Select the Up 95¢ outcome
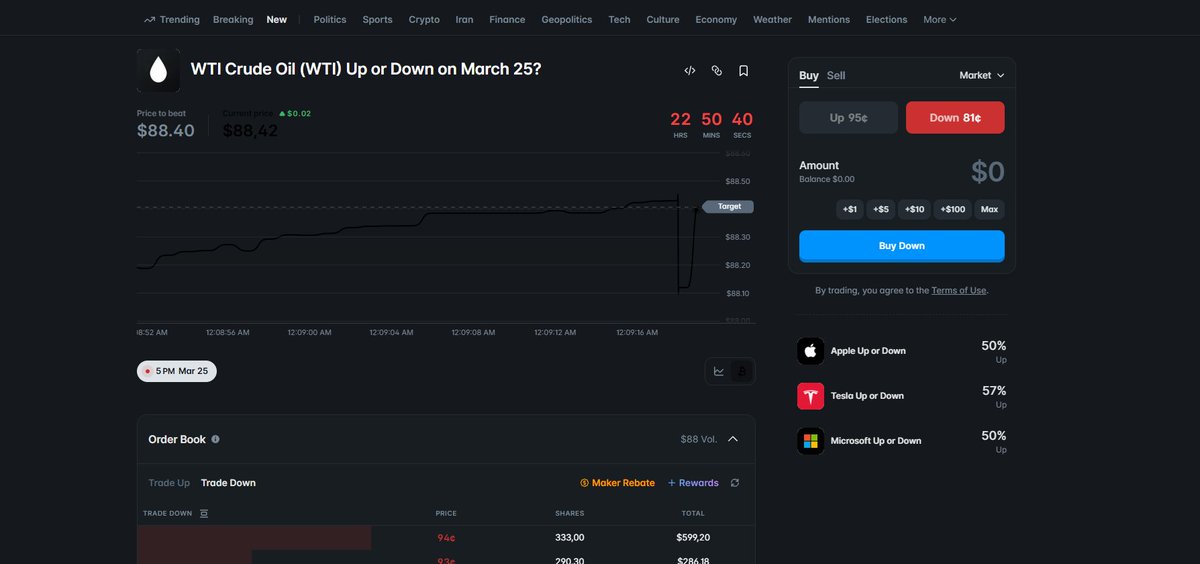Image resolution: width=1200 pixels, height=564 pixels. pyautogui.click(x=848, y=117)
